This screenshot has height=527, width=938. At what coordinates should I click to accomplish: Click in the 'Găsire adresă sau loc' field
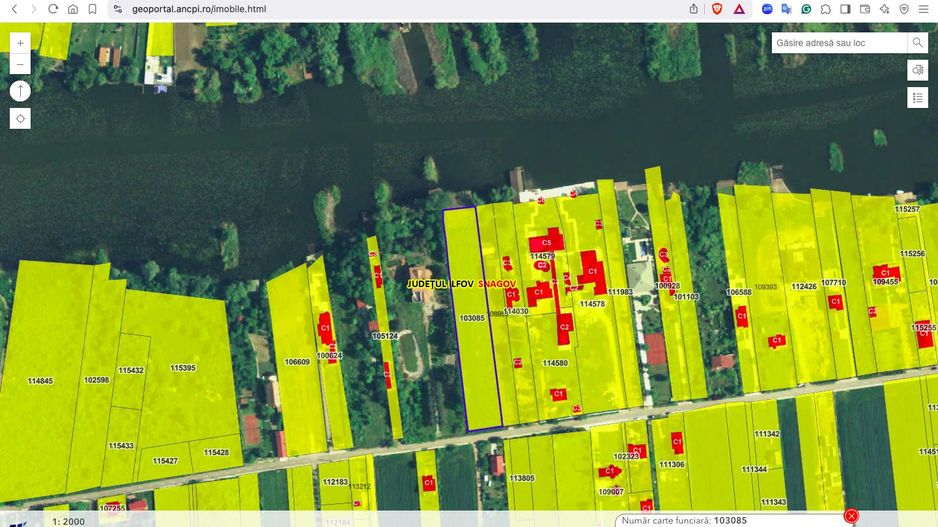(839, 43)
